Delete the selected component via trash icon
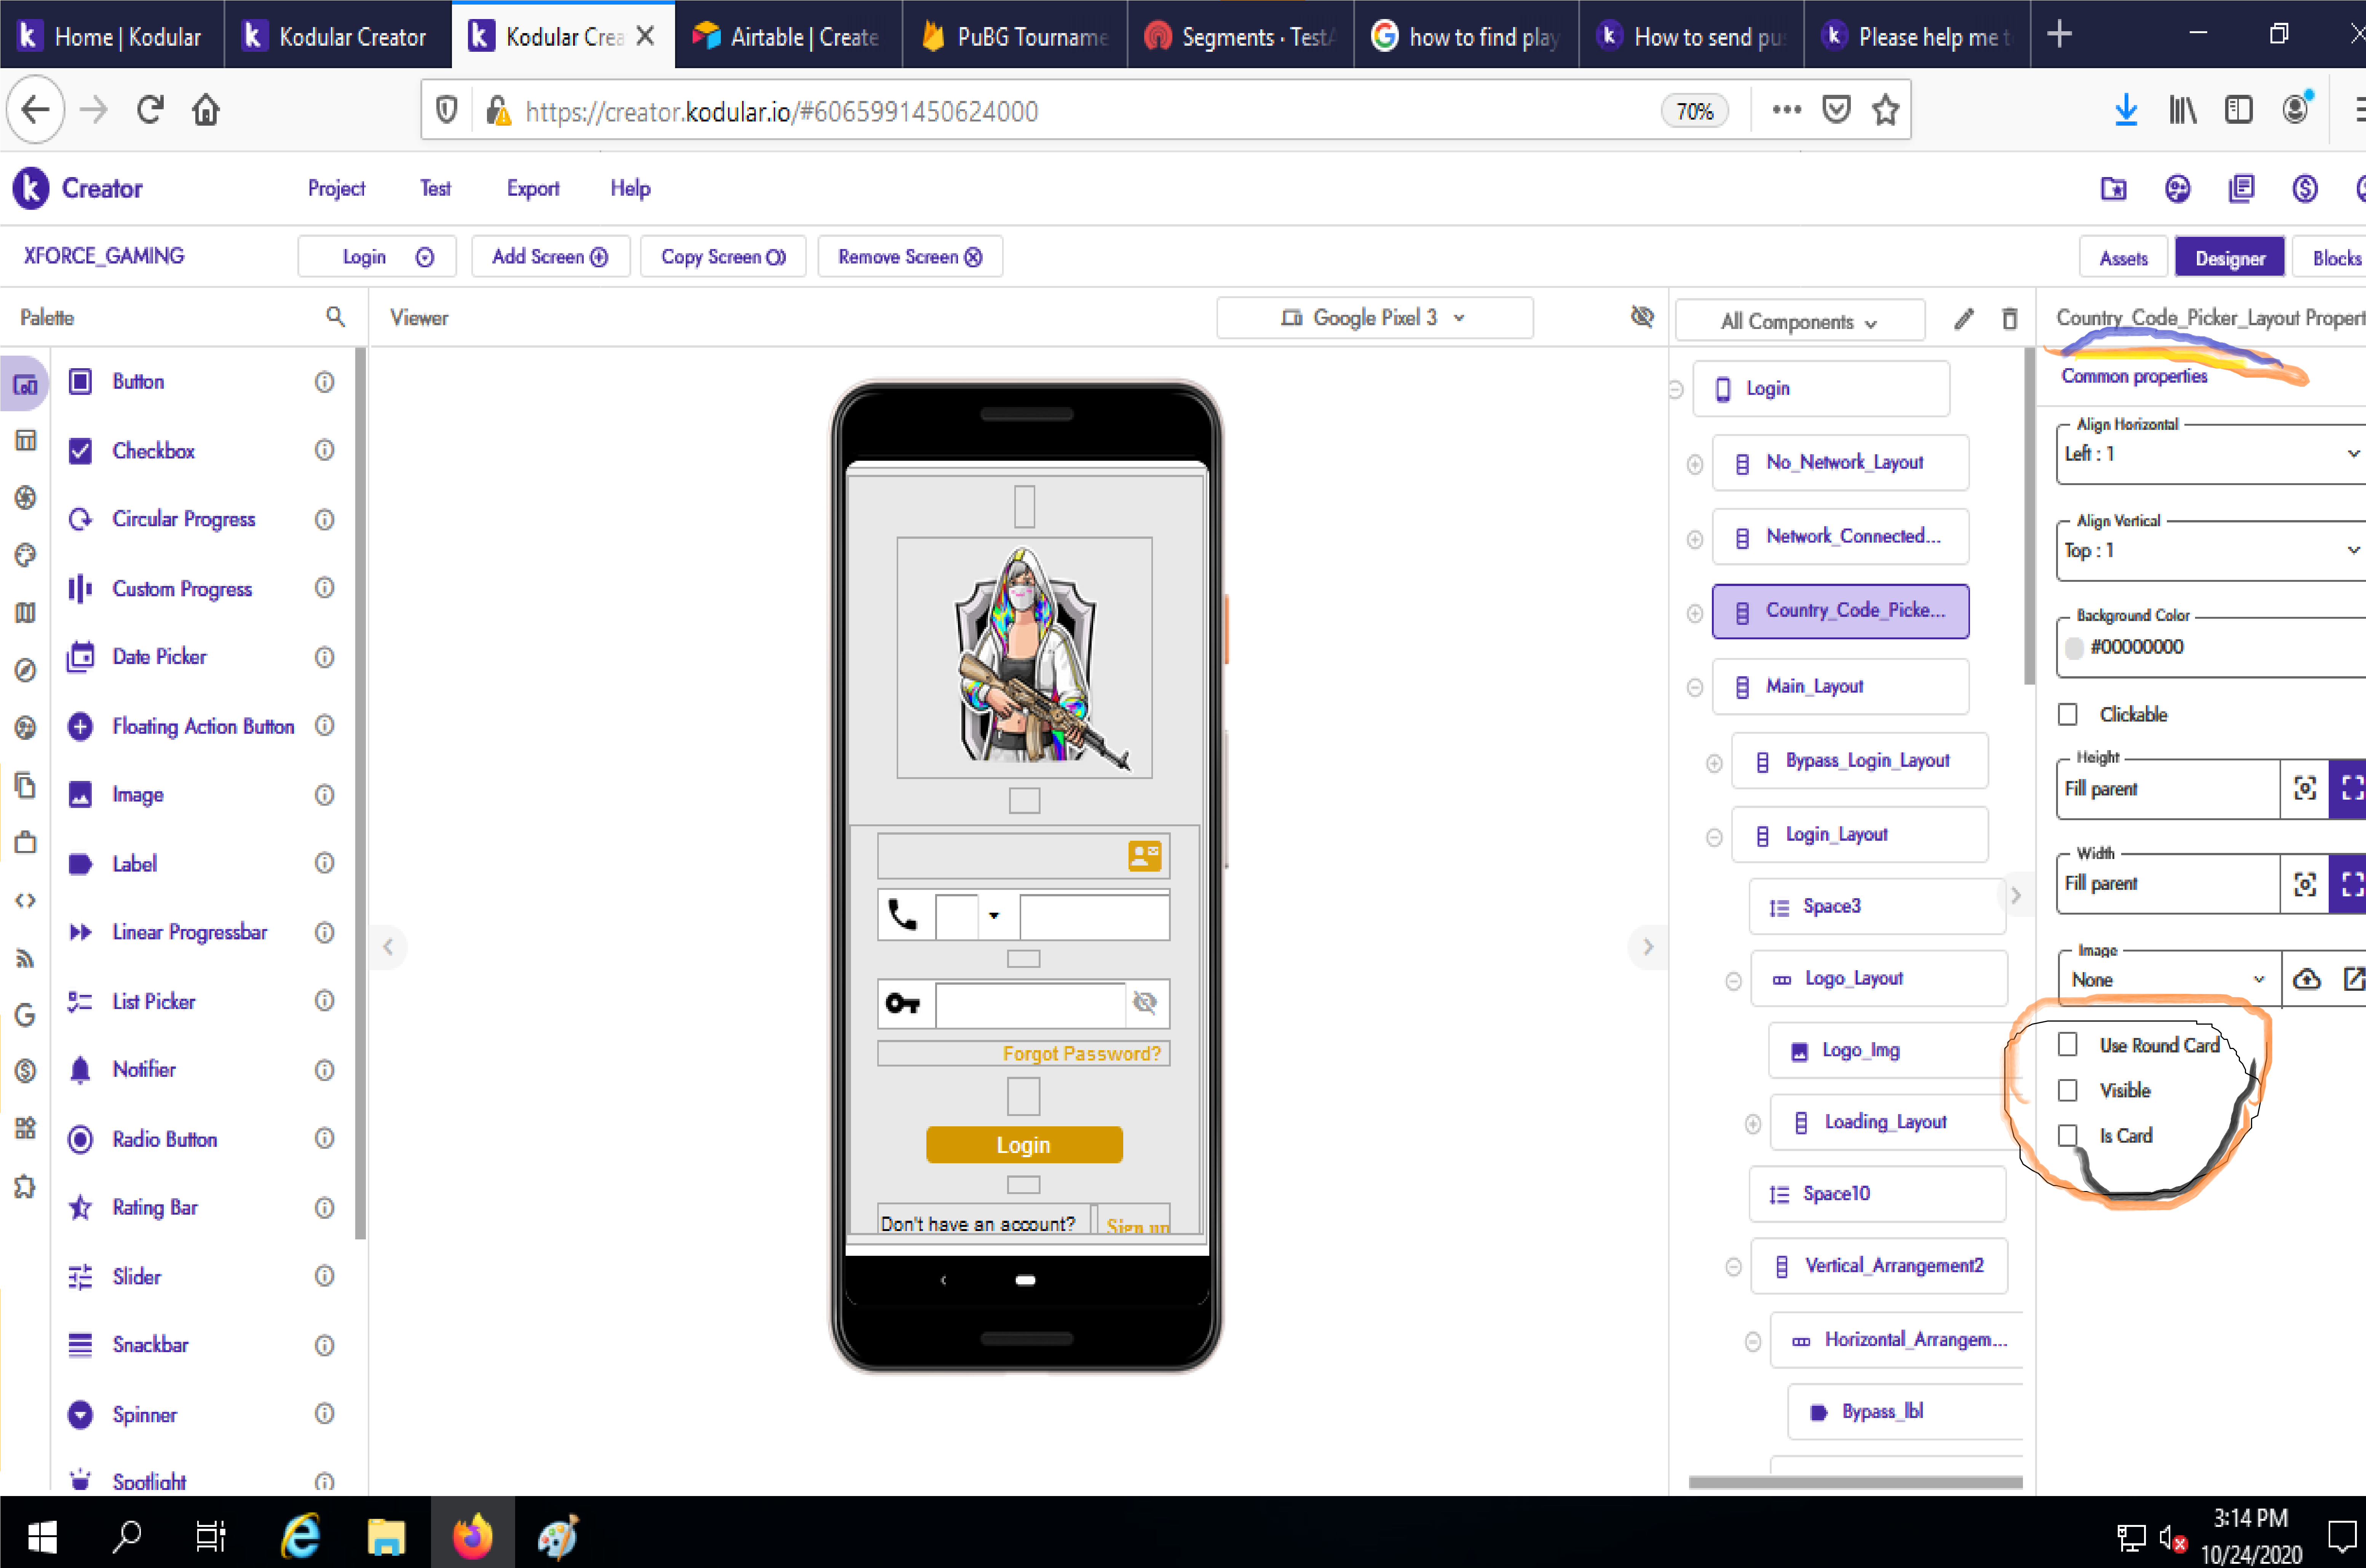 click(2010, 319)
